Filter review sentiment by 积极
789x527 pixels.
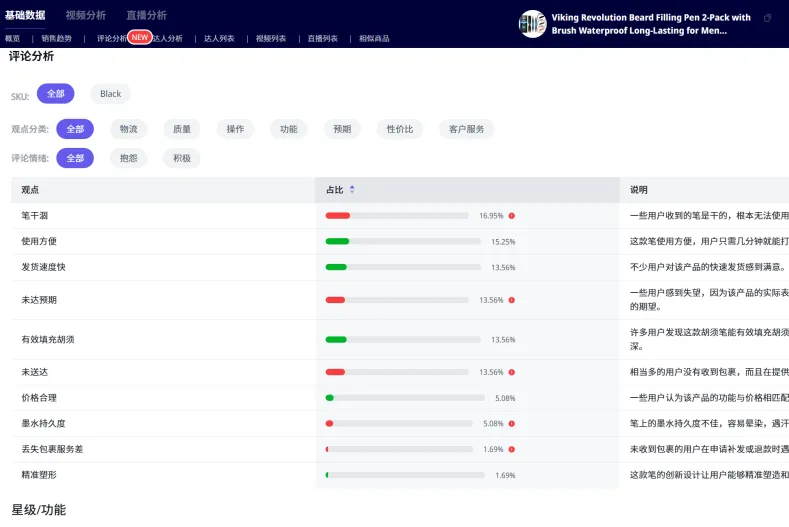[x=182, y=158]
